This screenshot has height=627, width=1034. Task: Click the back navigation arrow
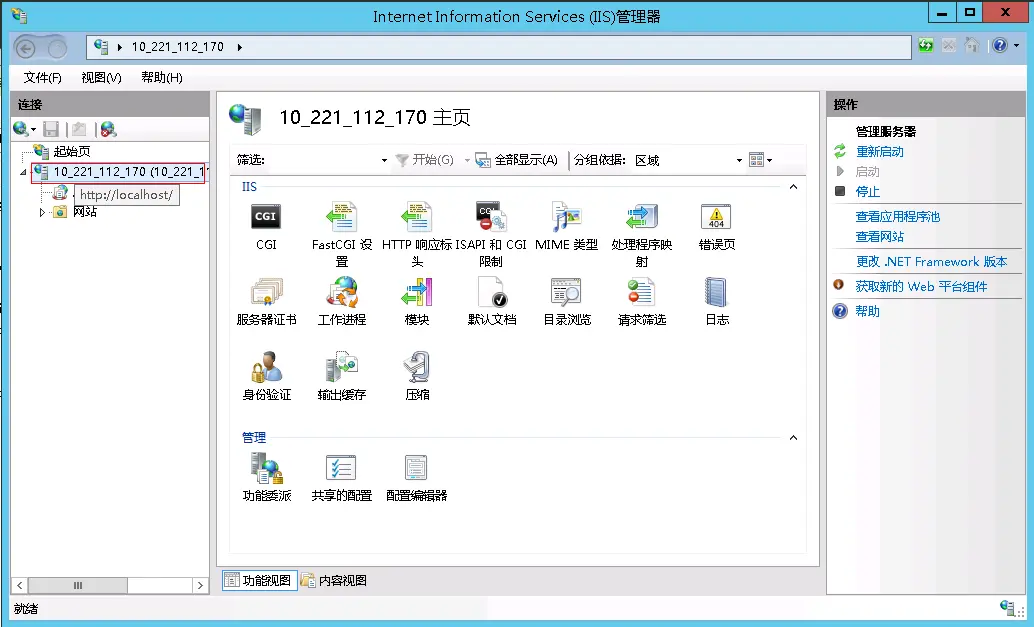[25, 48]
